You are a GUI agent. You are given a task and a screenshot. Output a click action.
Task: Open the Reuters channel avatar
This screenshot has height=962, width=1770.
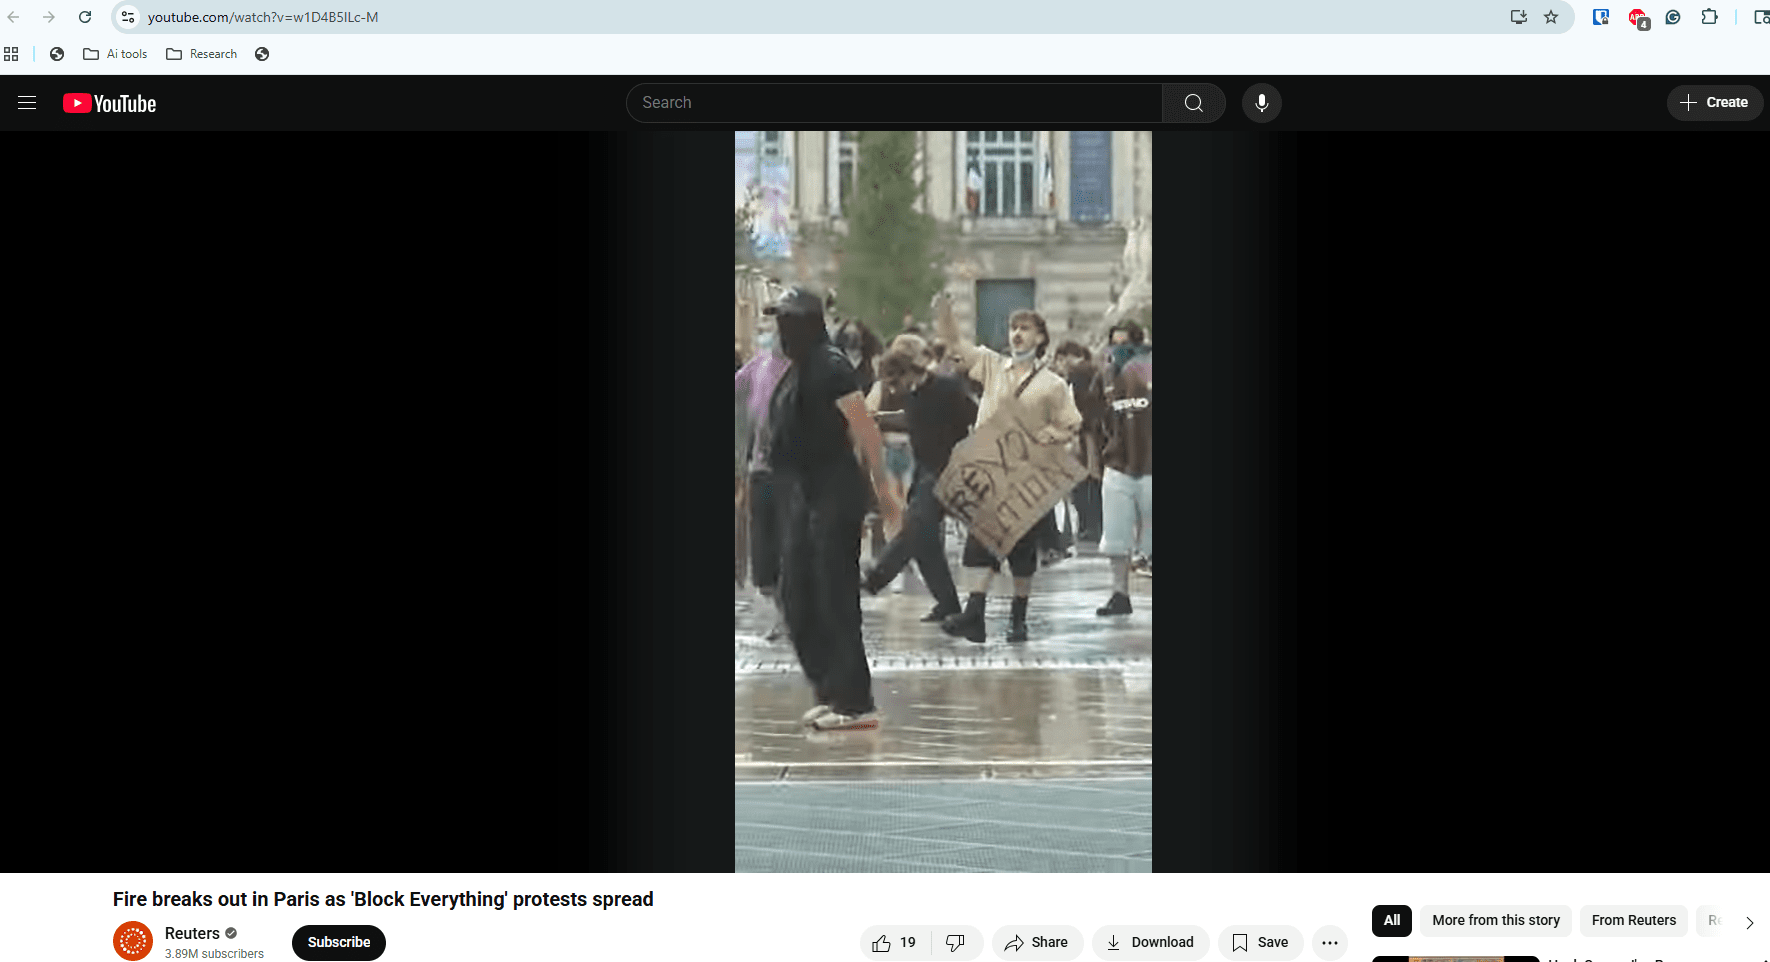tap(133, 941)
